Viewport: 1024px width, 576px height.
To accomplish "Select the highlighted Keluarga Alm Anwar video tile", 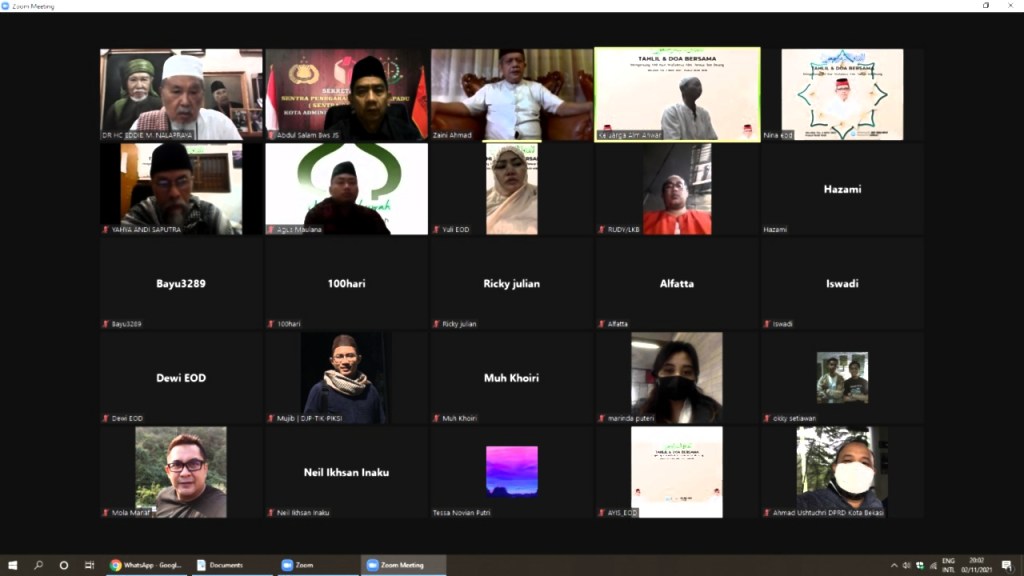I will (x=677, y=94).
